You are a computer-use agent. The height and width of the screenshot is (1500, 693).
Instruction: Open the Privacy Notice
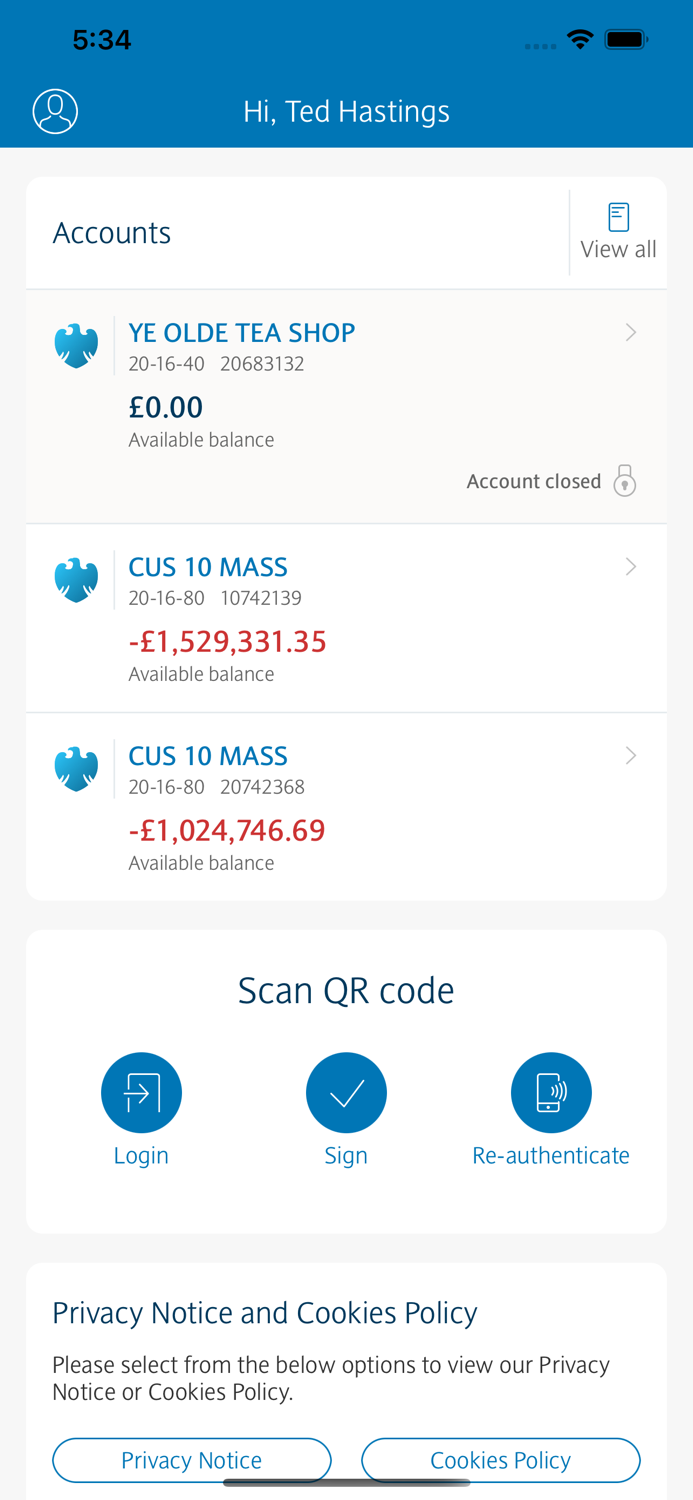pyautogui.click(x=191, y=1460)
